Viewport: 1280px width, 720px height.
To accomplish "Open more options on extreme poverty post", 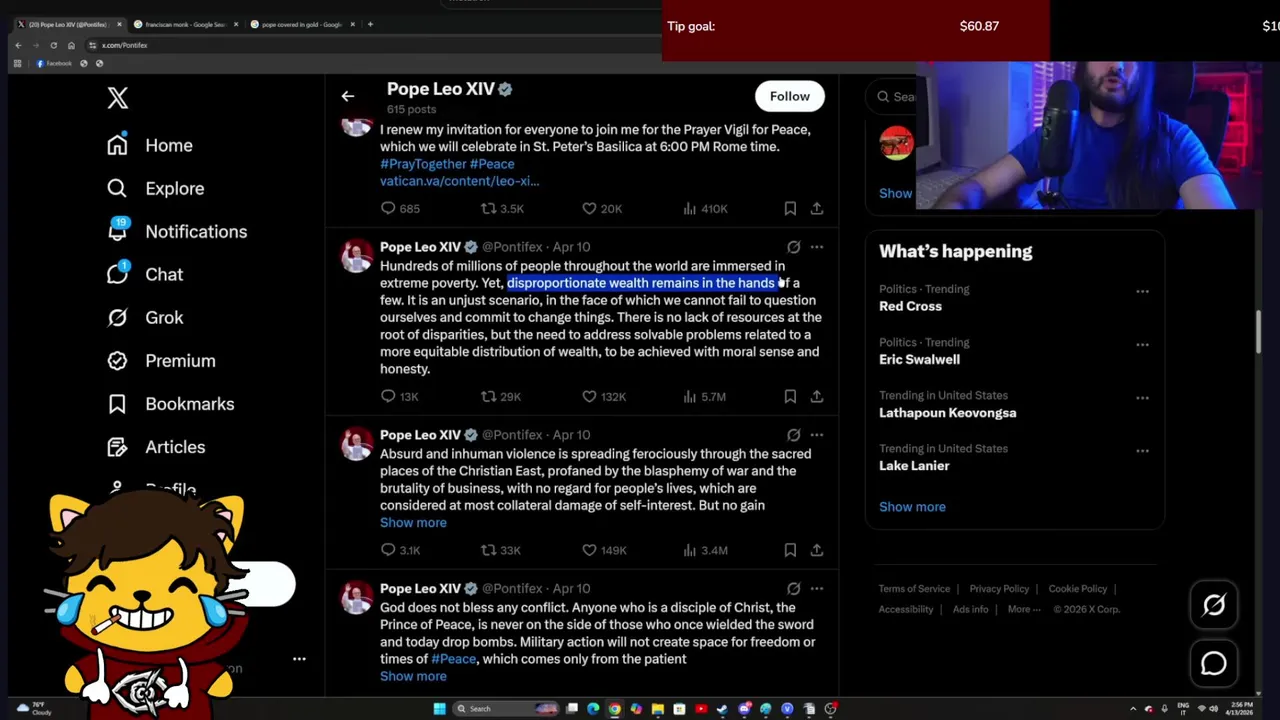I will (817, 246).
